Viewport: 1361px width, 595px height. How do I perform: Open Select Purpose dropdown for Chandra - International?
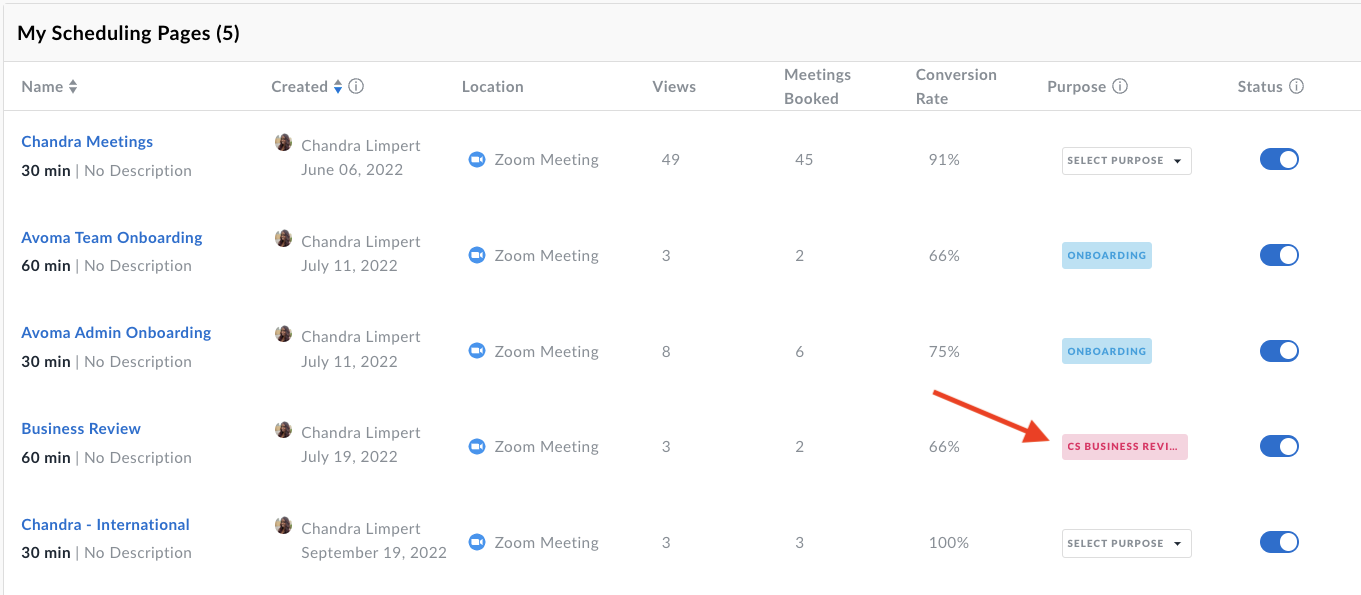(x=1126, y=544)
